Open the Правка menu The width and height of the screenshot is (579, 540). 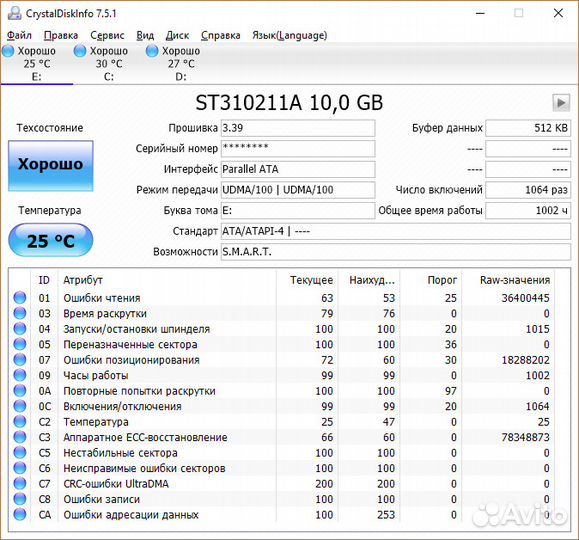pyautogui.click(x=61, y=35)
